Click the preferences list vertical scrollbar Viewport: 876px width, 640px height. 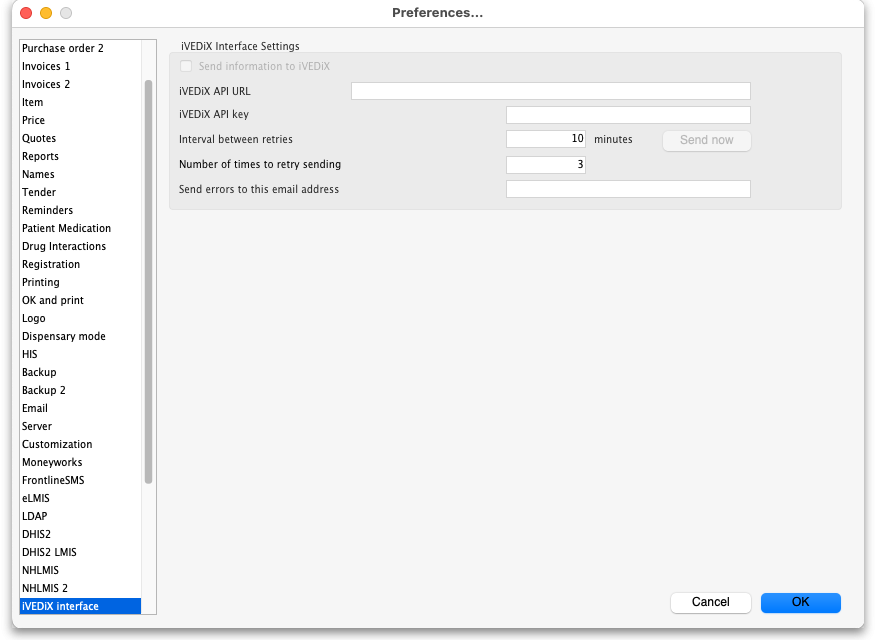[149, 280]
